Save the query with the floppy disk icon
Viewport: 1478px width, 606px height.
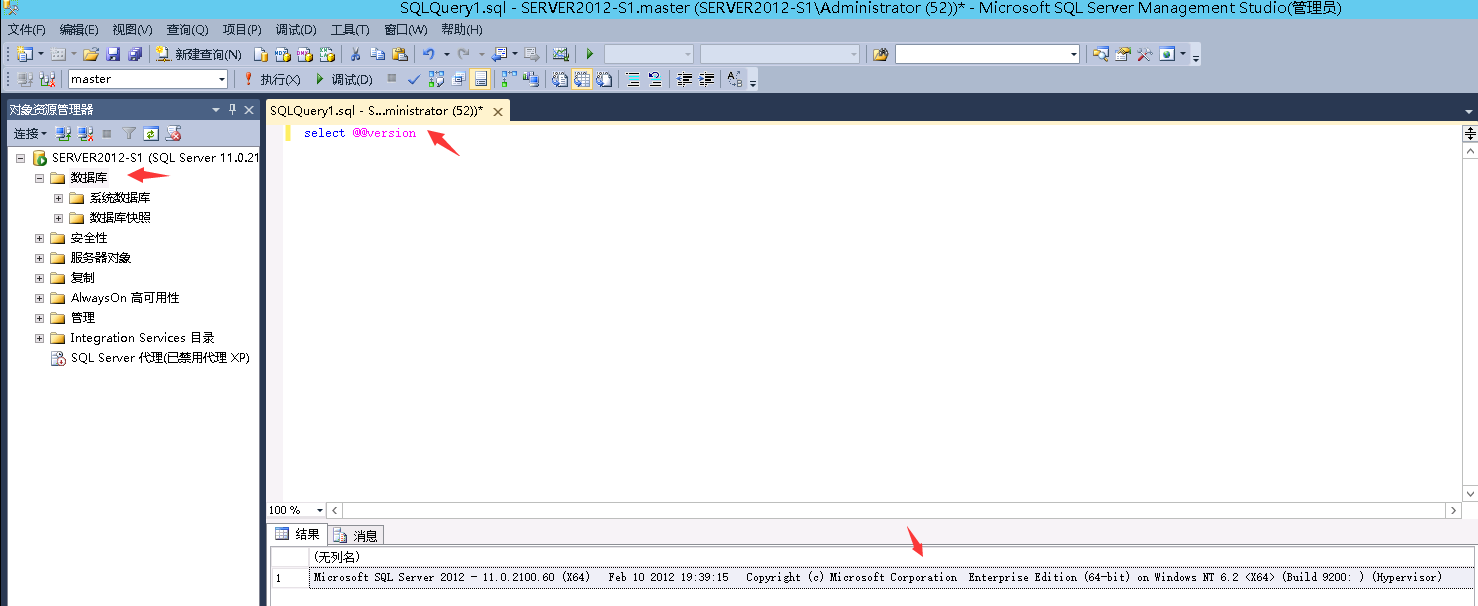[113, 54]
